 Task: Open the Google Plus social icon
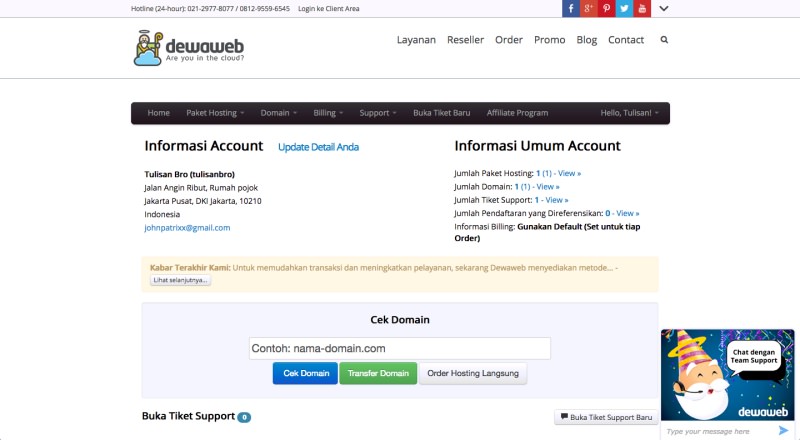click(588, 8)
